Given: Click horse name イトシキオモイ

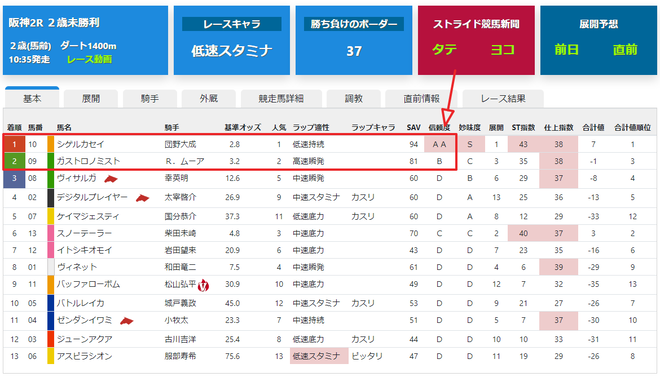Looking at the screenshot, I should [84, 250].
